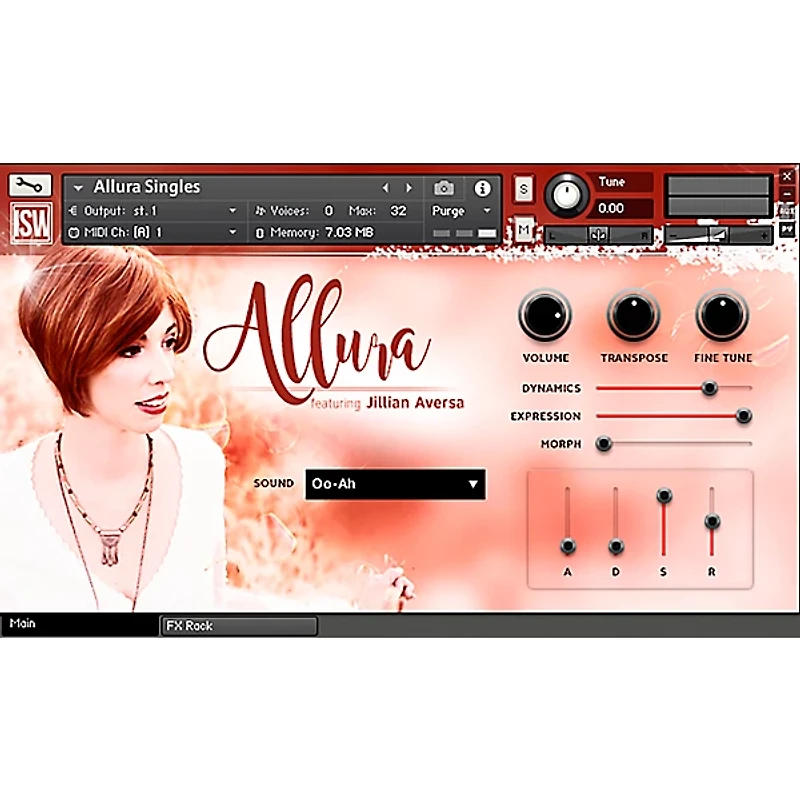This screenshot has width=800, height=800.
Task: Click the Volume knob
Action: pyautogui.click(x=544, y=315)
